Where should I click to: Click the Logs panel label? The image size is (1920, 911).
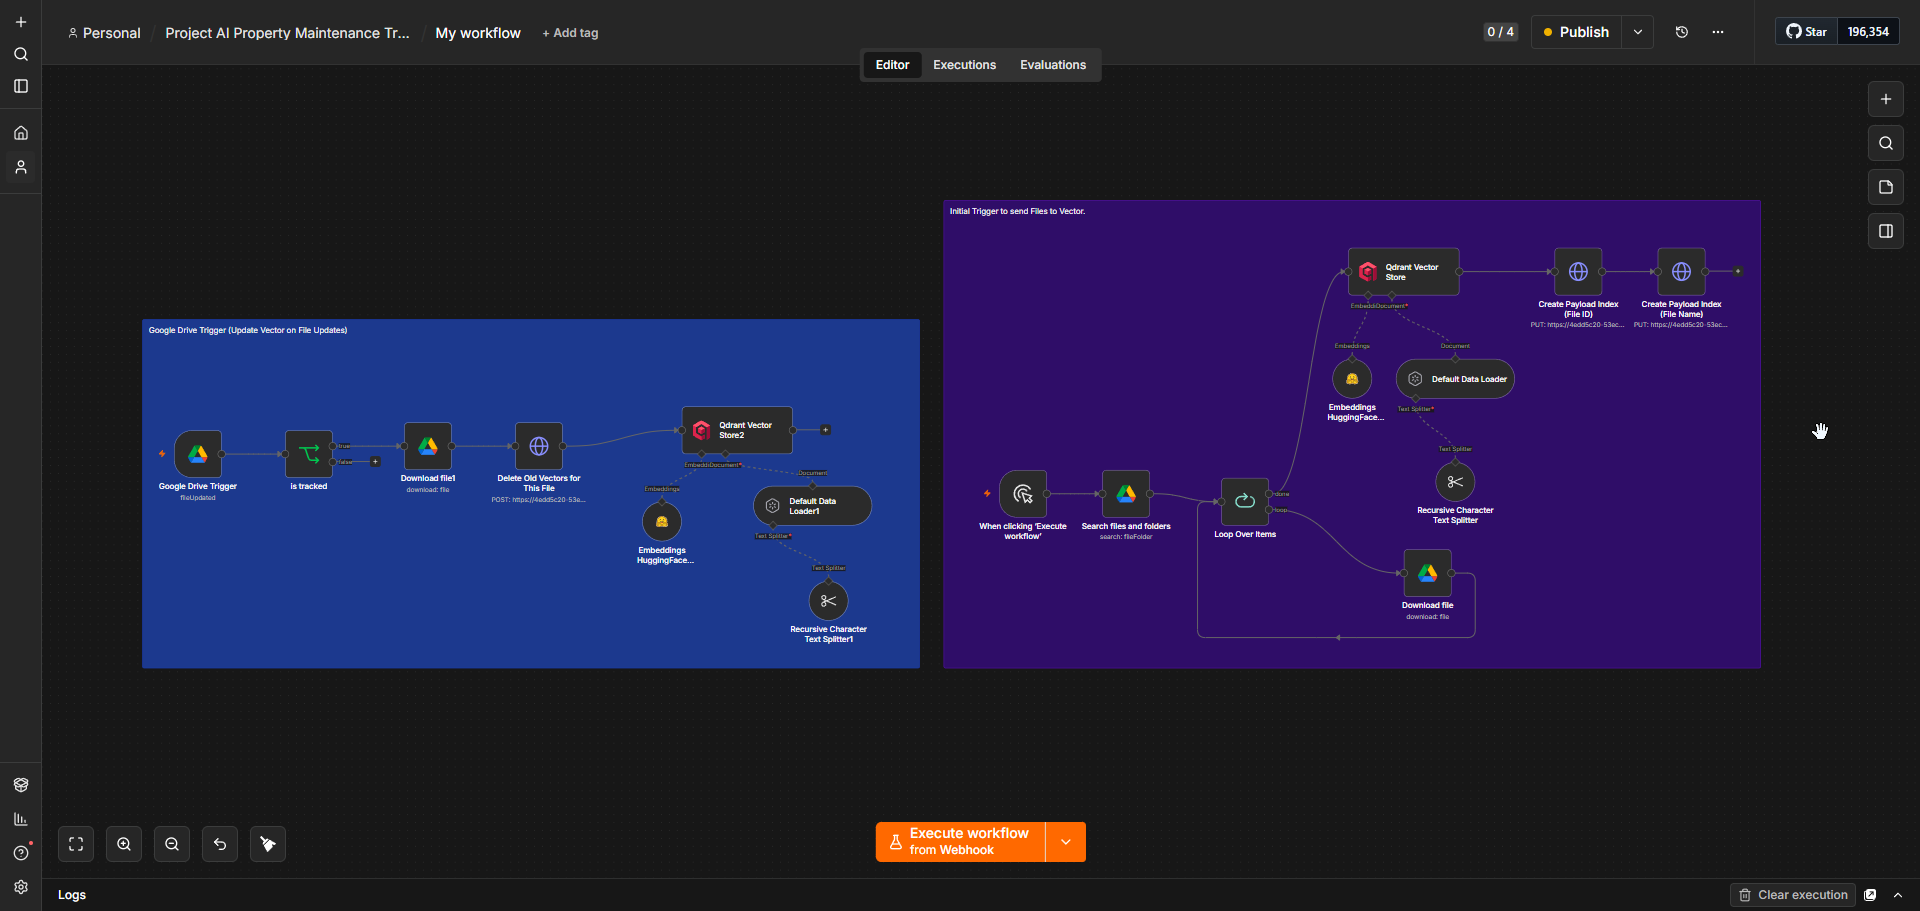[x=72, y=895]
